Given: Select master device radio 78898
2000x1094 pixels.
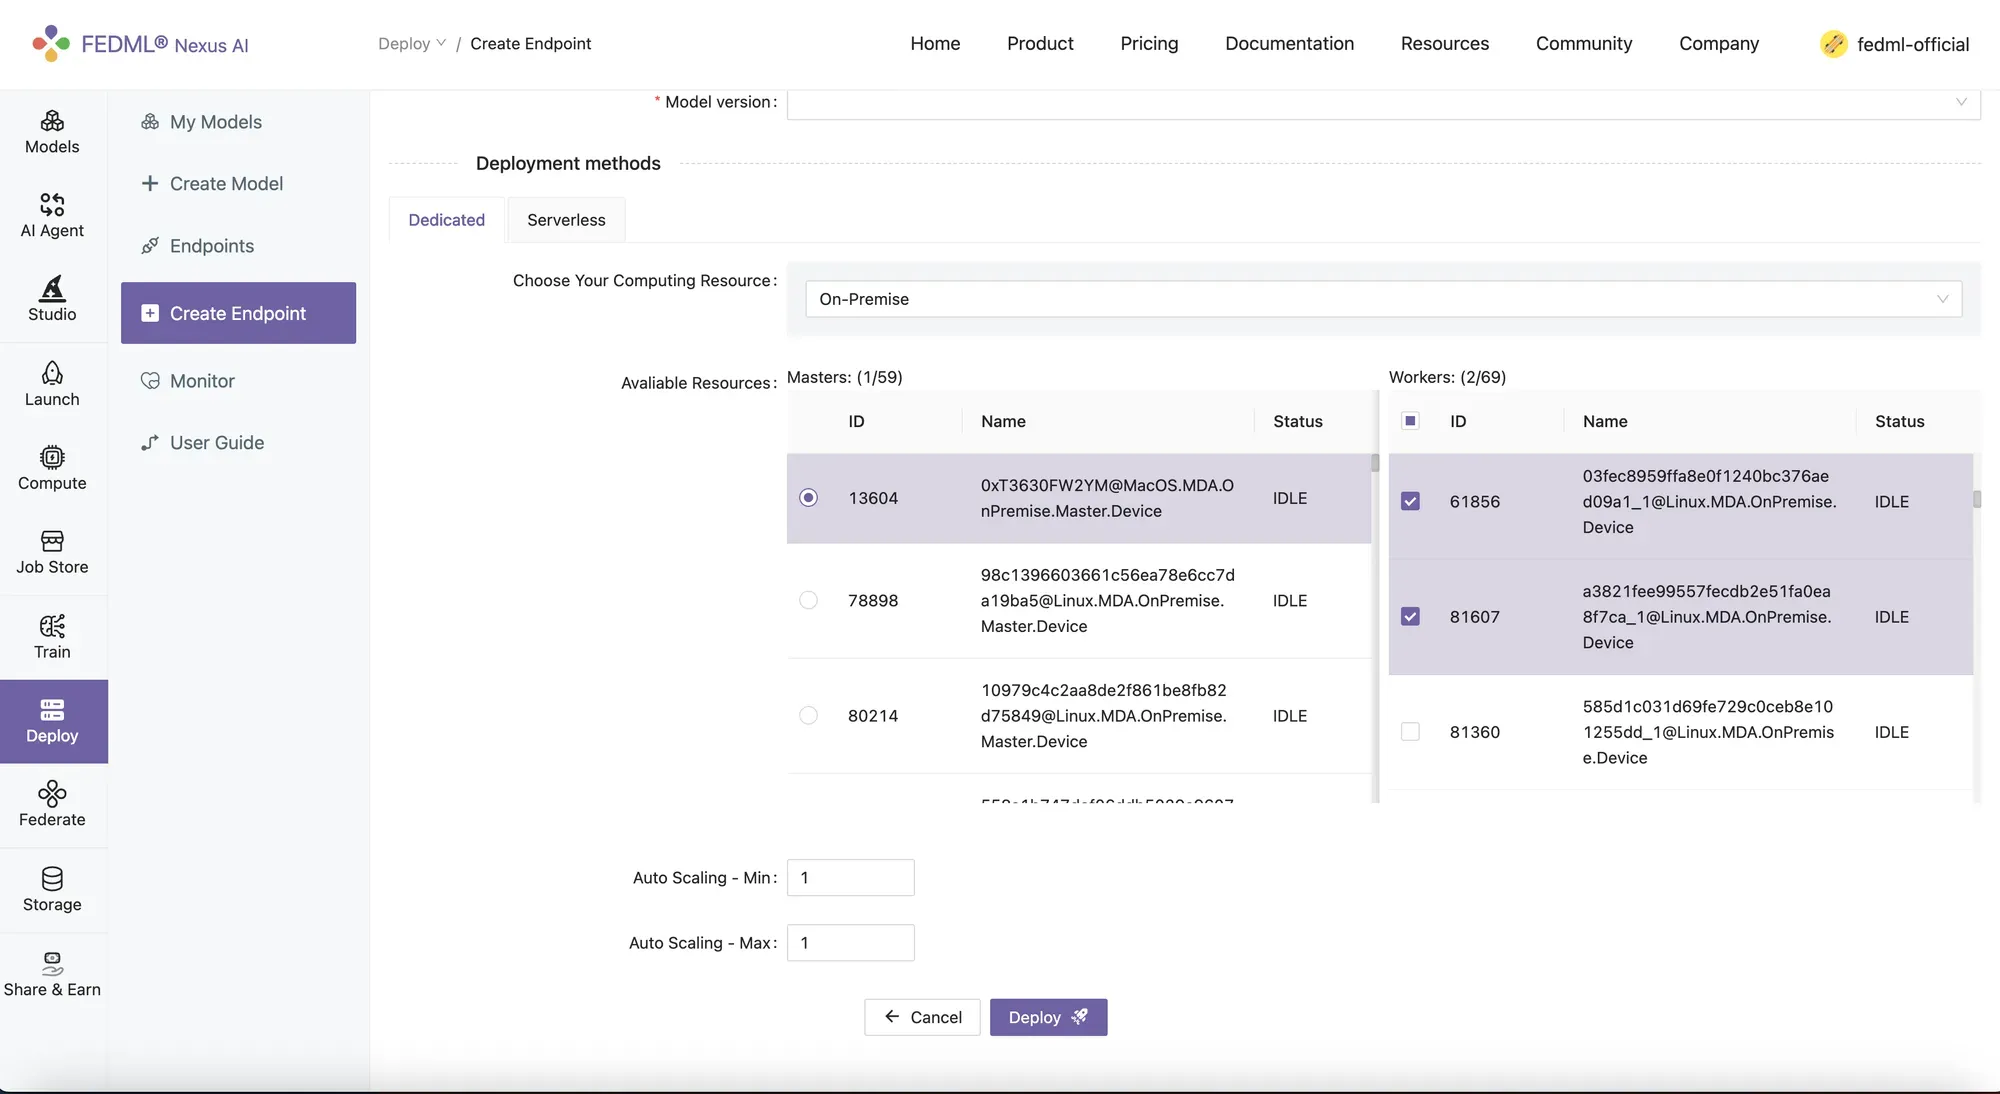Looking at the screenshot, I should 808,600.
